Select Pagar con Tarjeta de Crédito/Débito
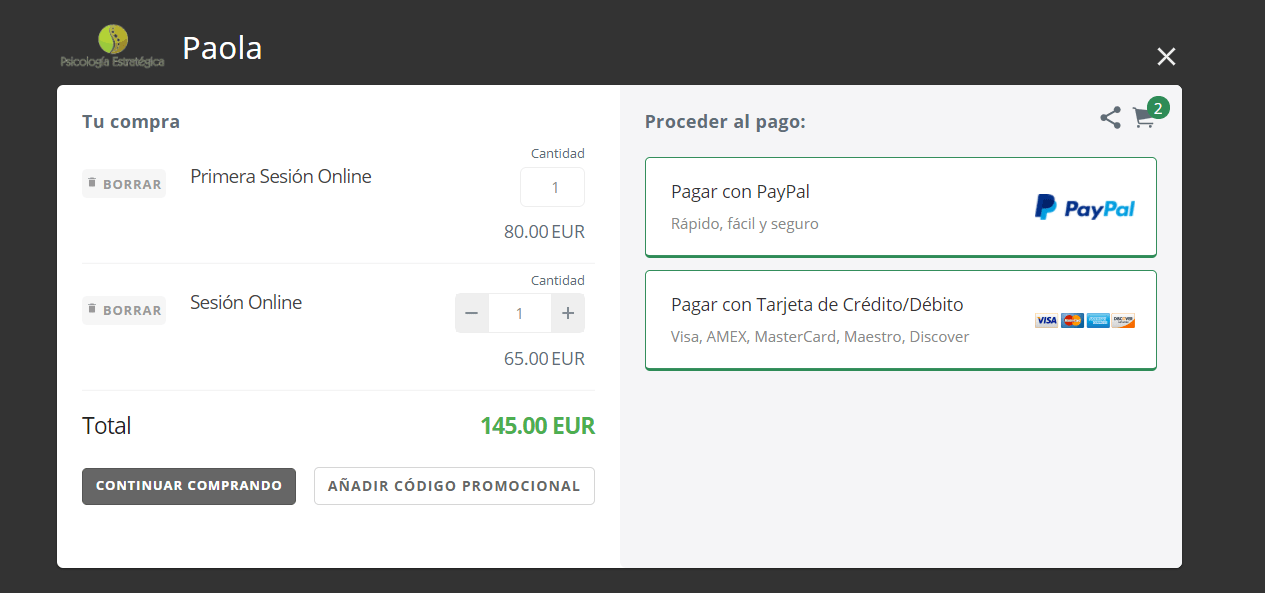 point(901,320)
